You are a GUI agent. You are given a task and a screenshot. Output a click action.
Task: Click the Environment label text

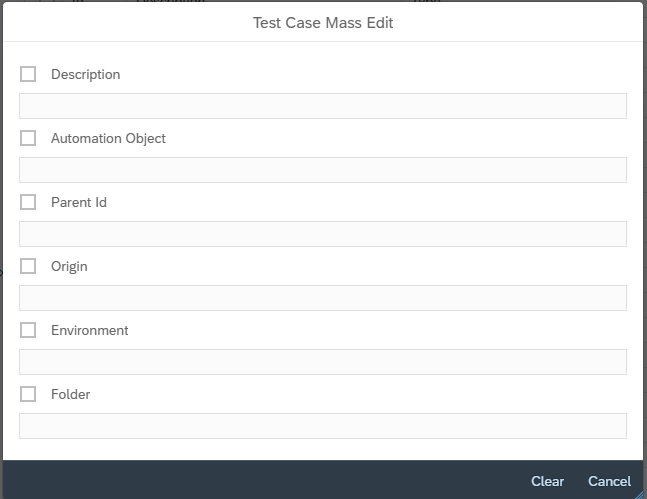(x=89, y=330)
